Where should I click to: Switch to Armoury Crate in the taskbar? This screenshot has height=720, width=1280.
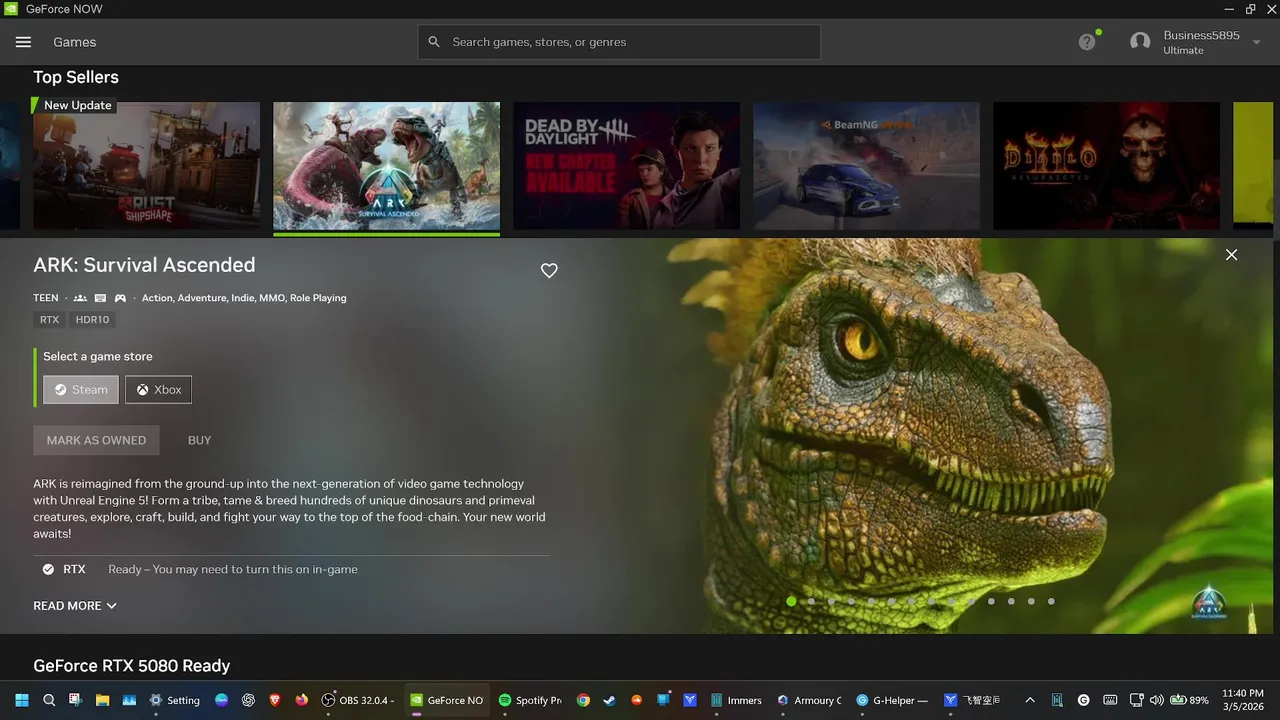click(811, 700)
